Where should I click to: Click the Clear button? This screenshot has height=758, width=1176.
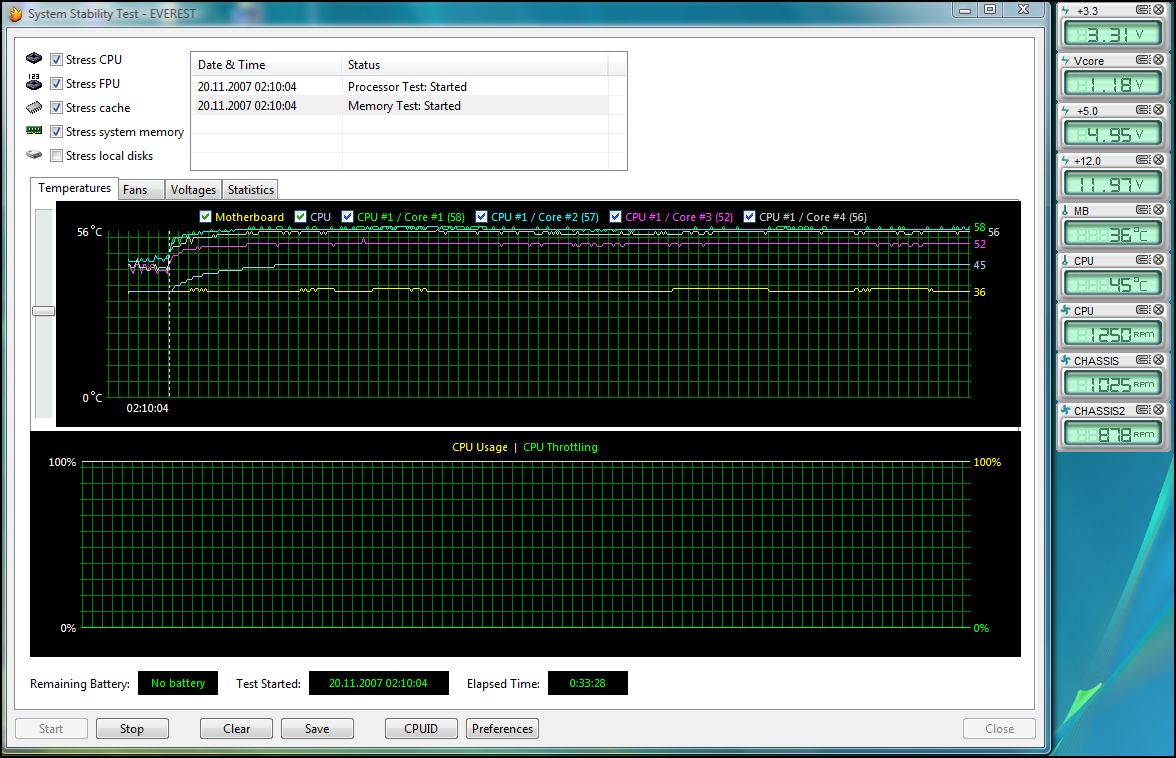[x=236, y=729]
